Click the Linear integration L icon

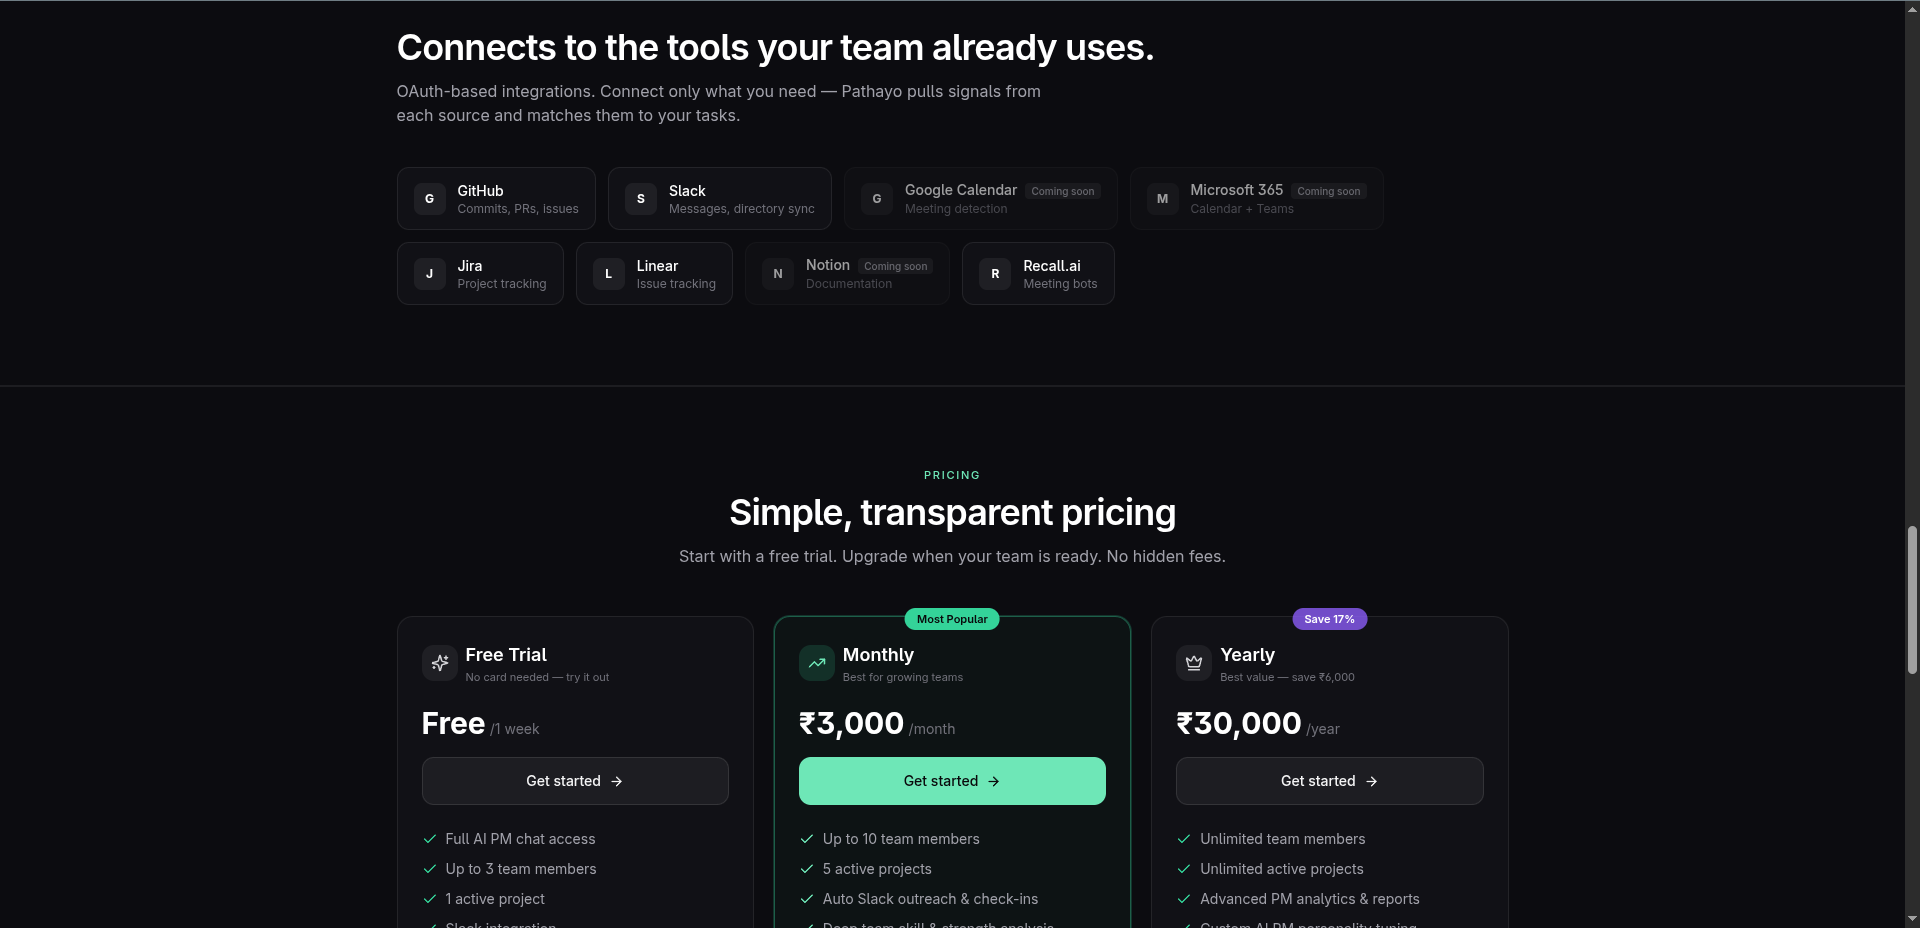pyautogui.click(x=609, y=274)
